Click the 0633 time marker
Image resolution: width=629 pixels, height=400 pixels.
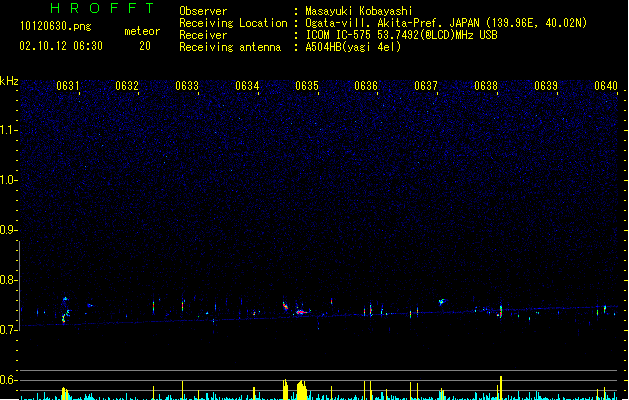(x=187, y=86)
